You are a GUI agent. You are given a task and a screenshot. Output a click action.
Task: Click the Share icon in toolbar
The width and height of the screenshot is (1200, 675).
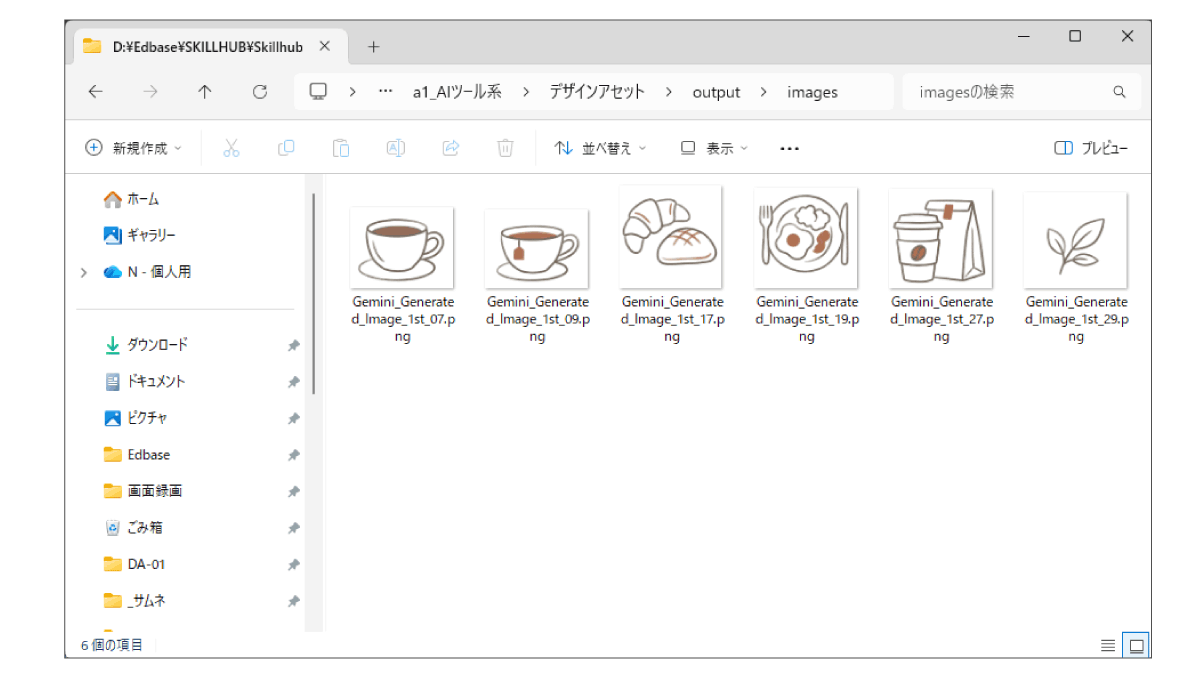(451, 148)
